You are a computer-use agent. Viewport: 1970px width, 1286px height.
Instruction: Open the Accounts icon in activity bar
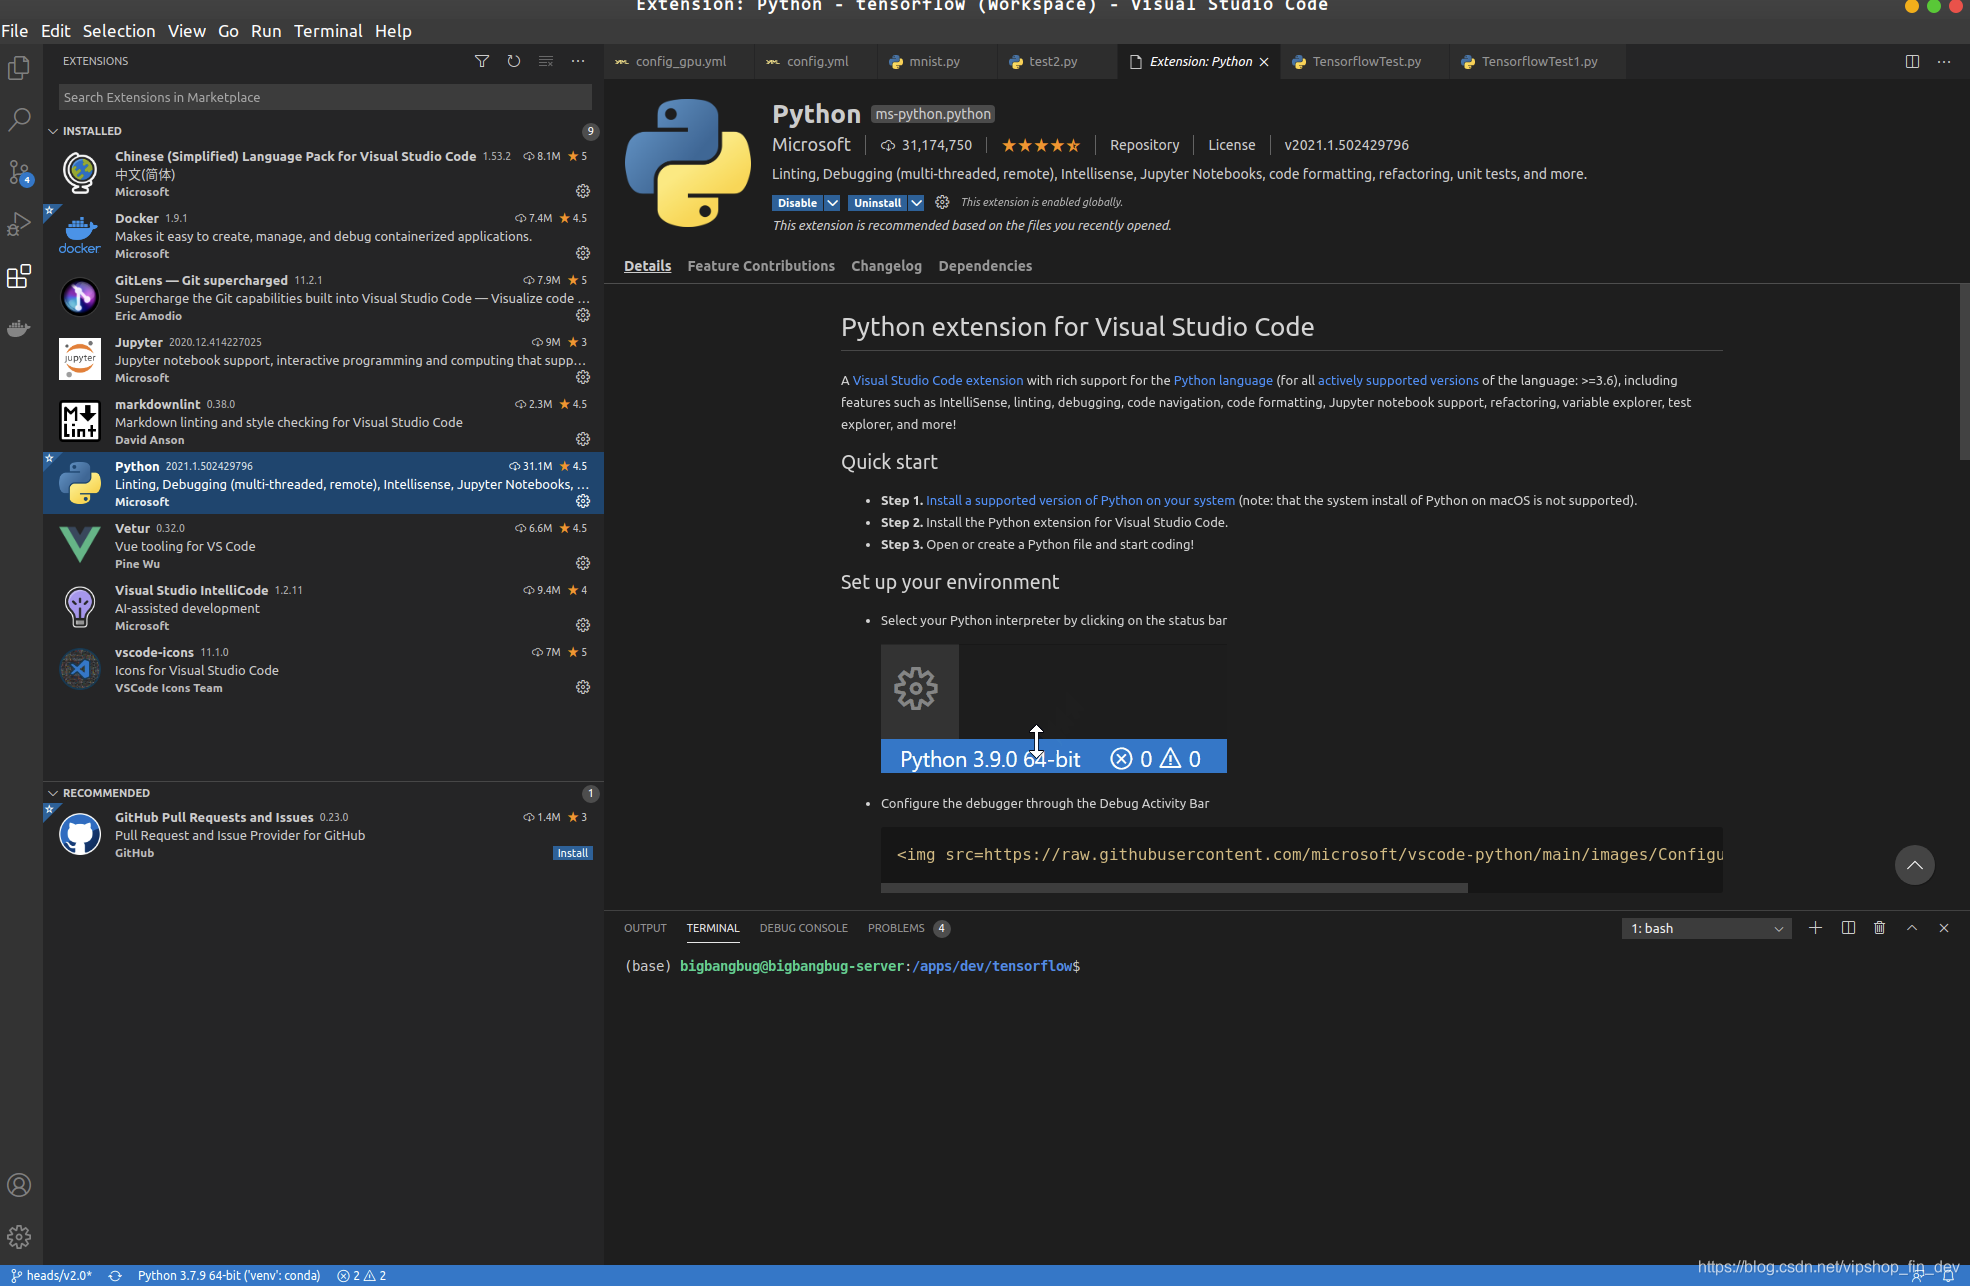[19, 1185]
